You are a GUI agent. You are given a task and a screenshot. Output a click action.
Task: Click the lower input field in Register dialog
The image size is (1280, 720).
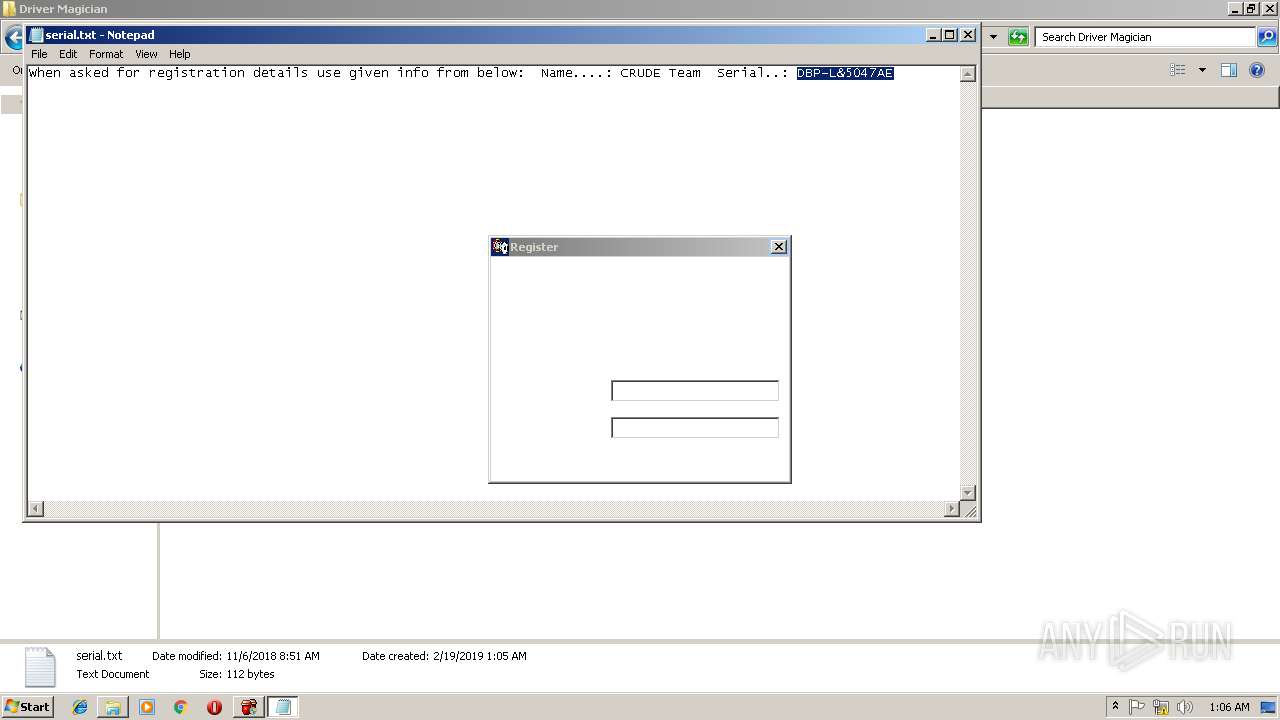[695, 428]
